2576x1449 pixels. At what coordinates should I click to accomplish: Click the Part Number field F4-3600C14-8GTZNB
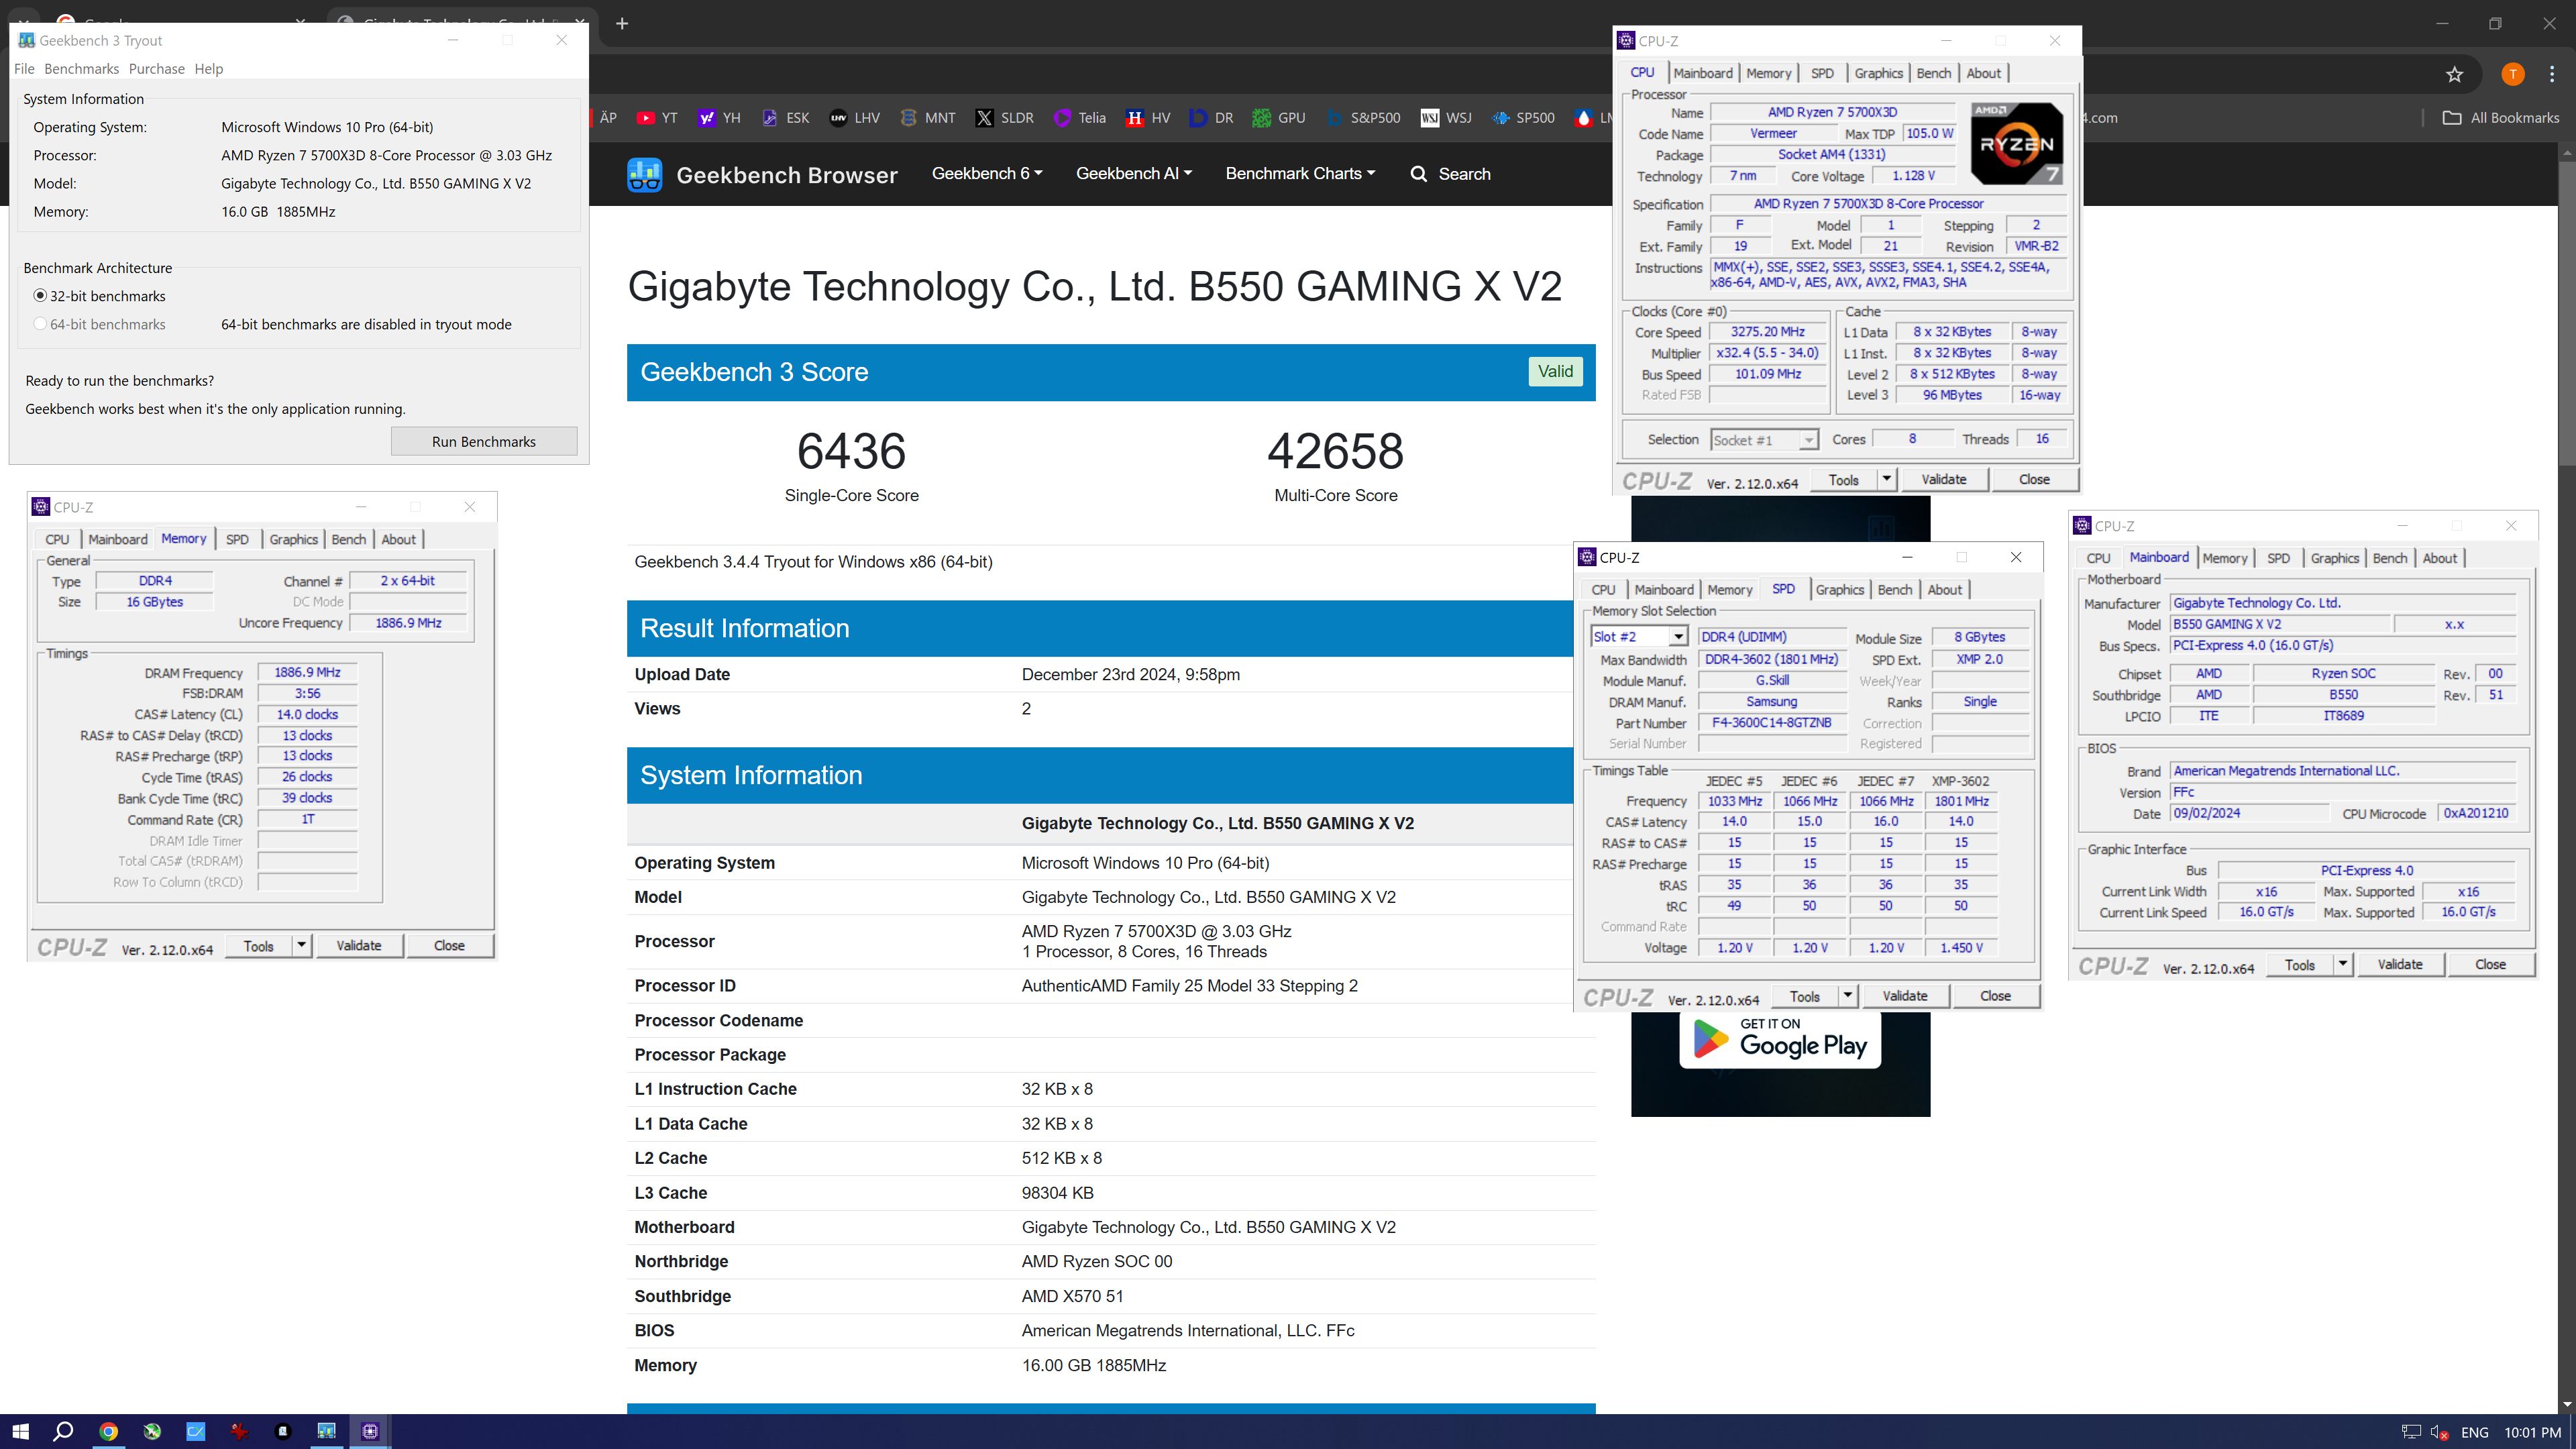[1771, 723]
